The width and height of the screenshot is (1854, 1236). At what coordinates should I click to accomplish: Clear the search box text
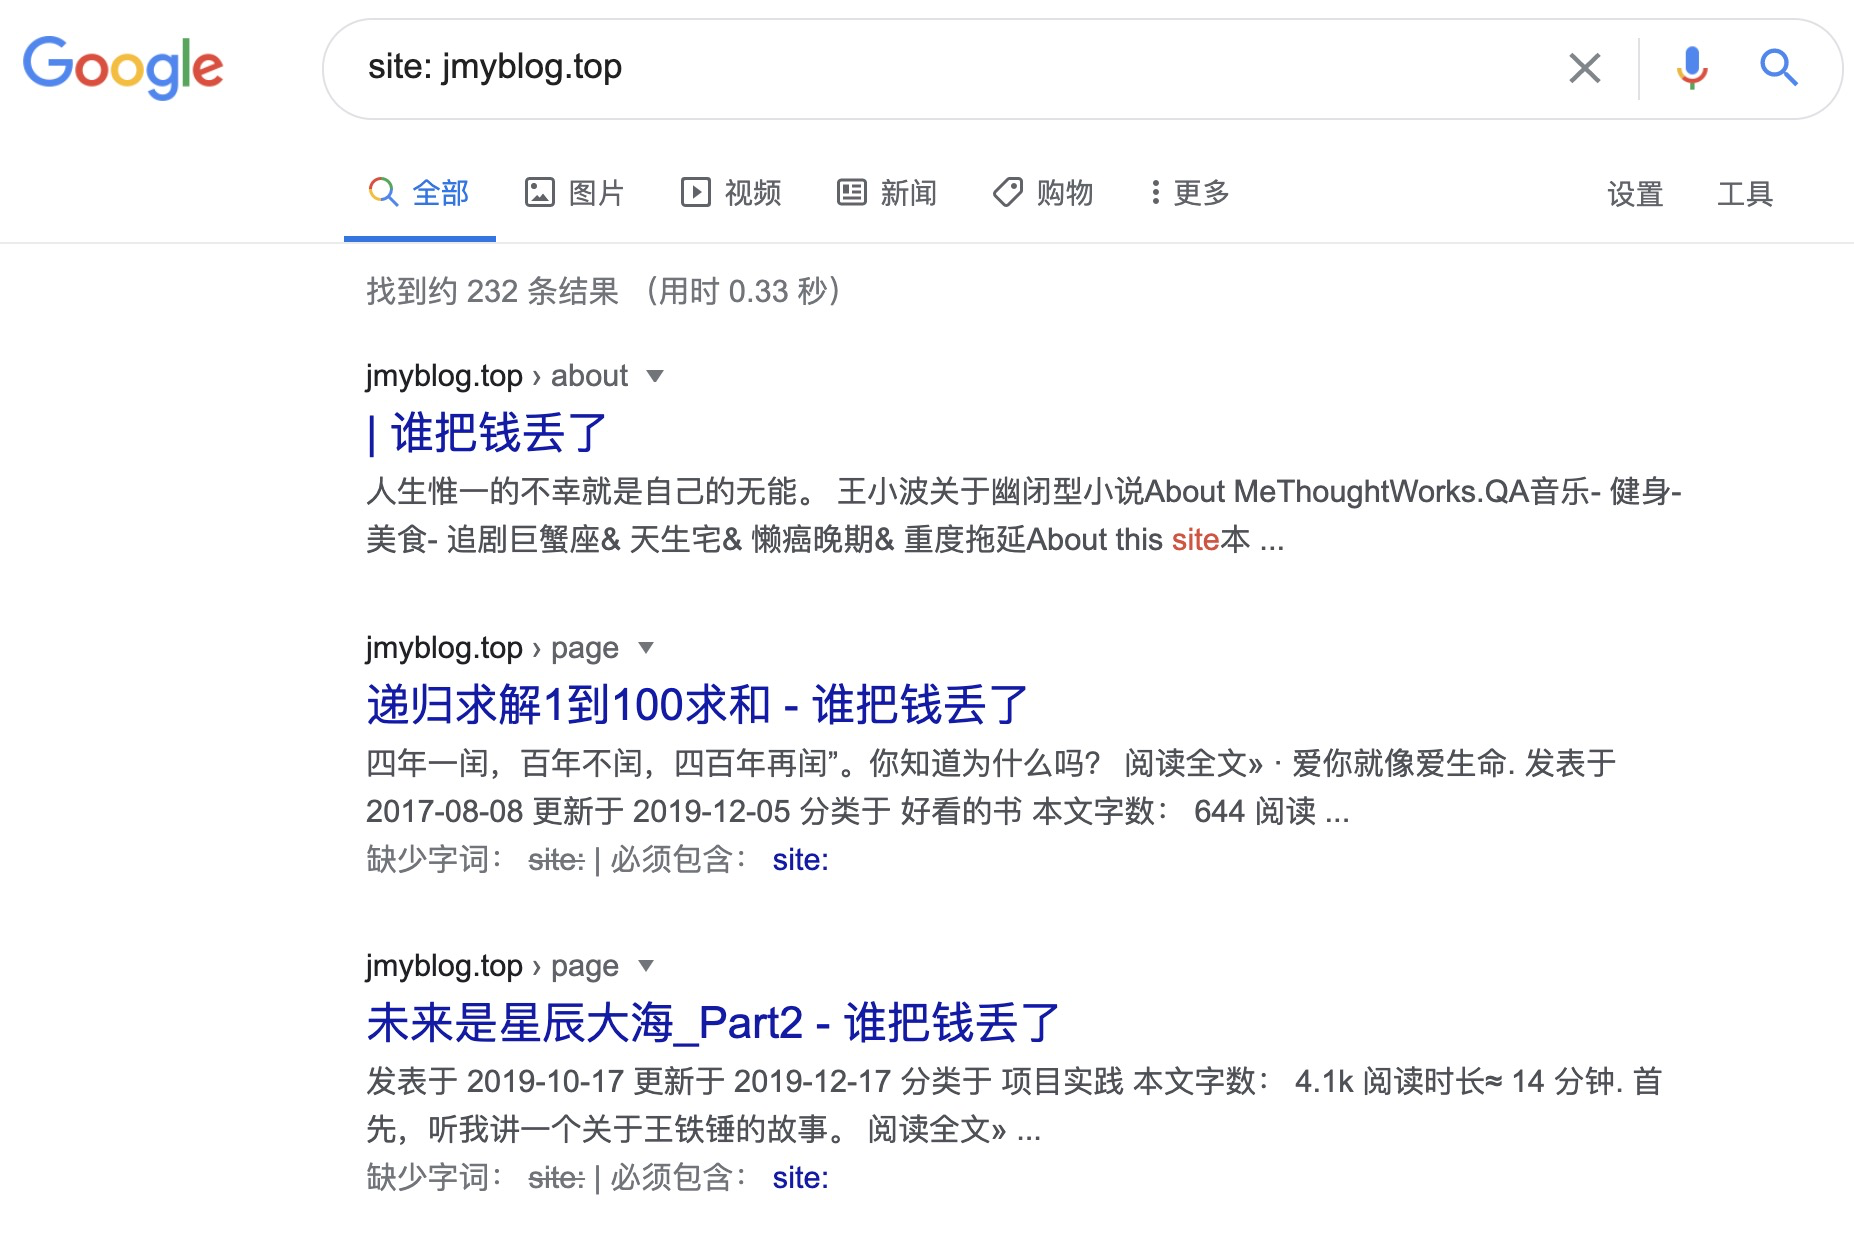[1584, 68]
